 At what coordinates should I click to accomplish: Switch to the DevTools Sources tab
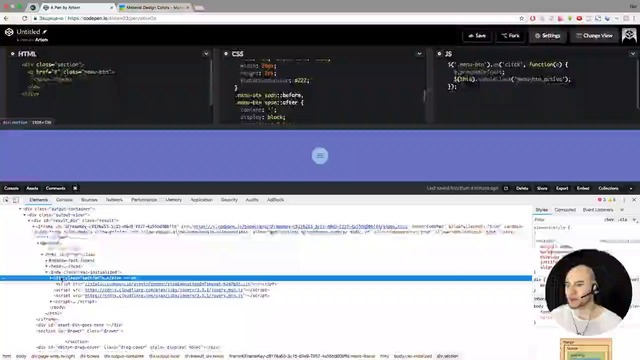tap(89, 200)
